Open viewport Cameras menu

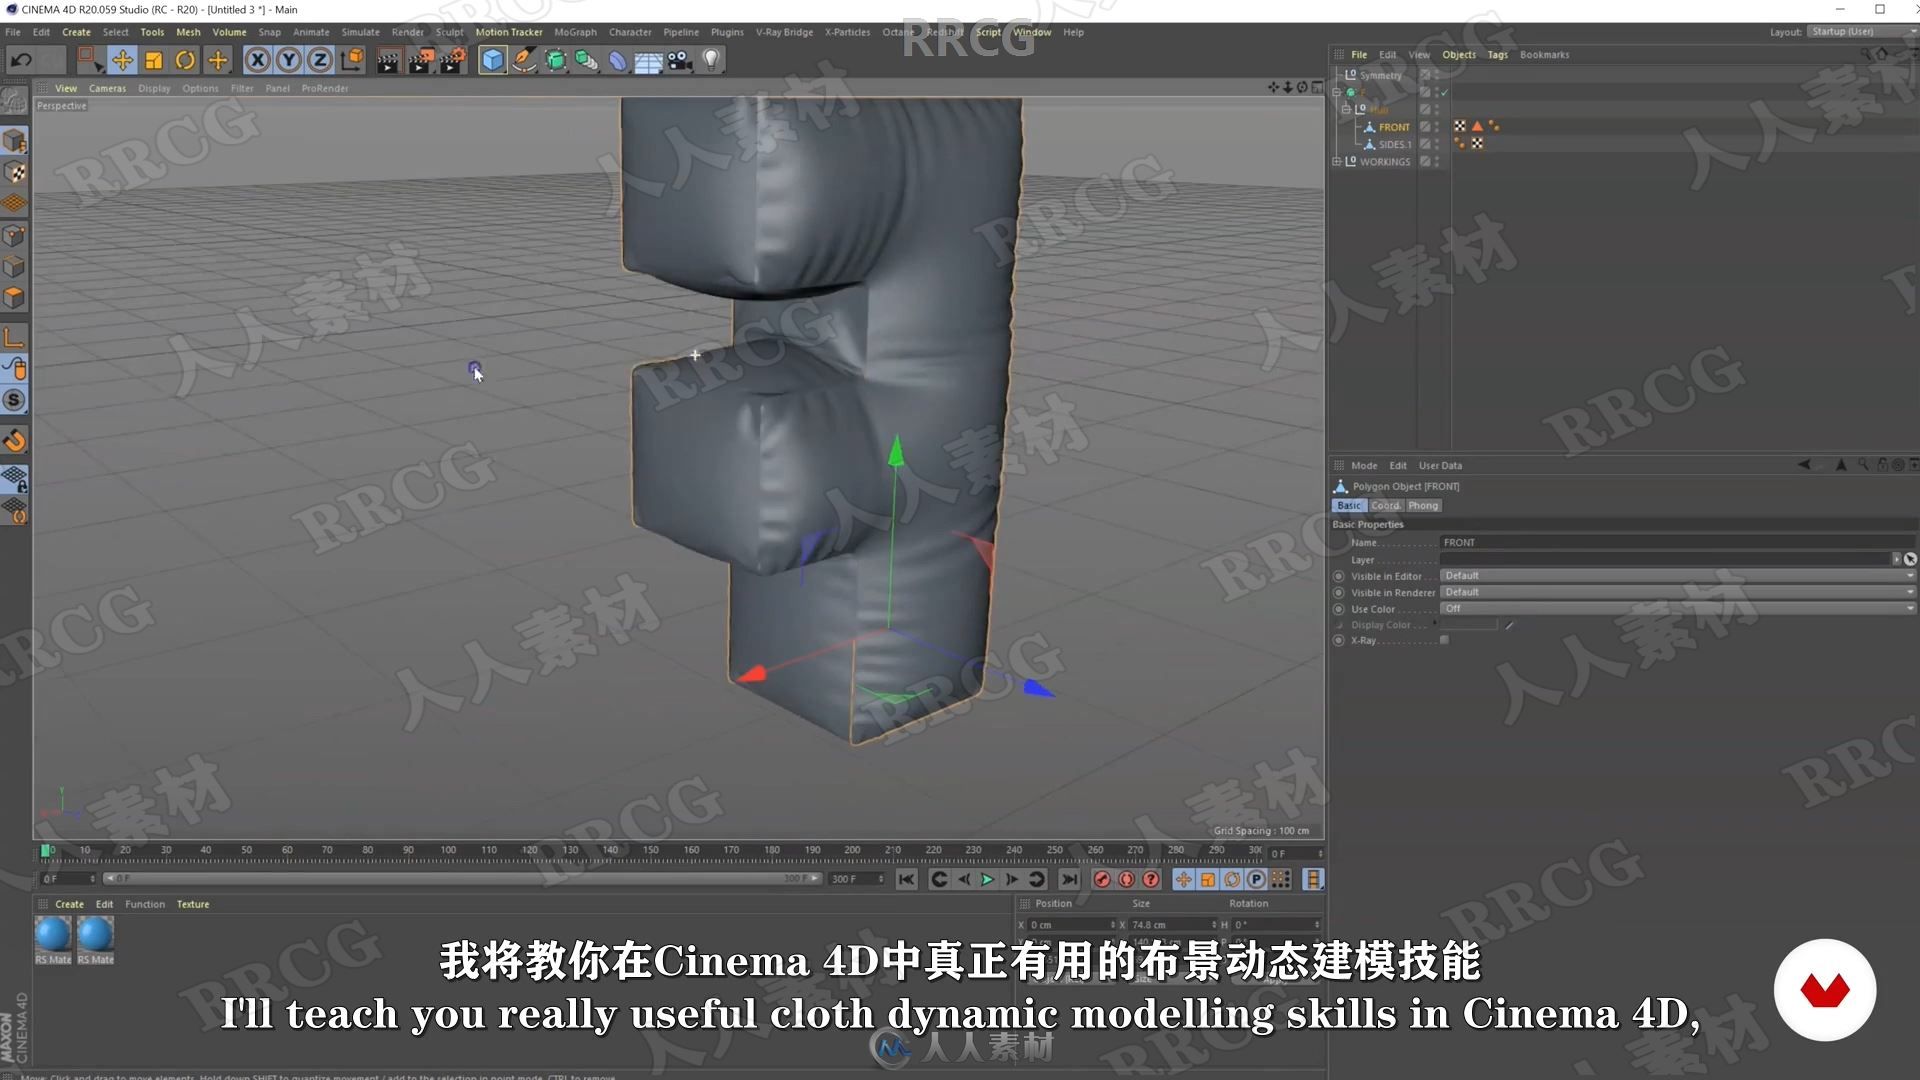click(x=107, y=88)
